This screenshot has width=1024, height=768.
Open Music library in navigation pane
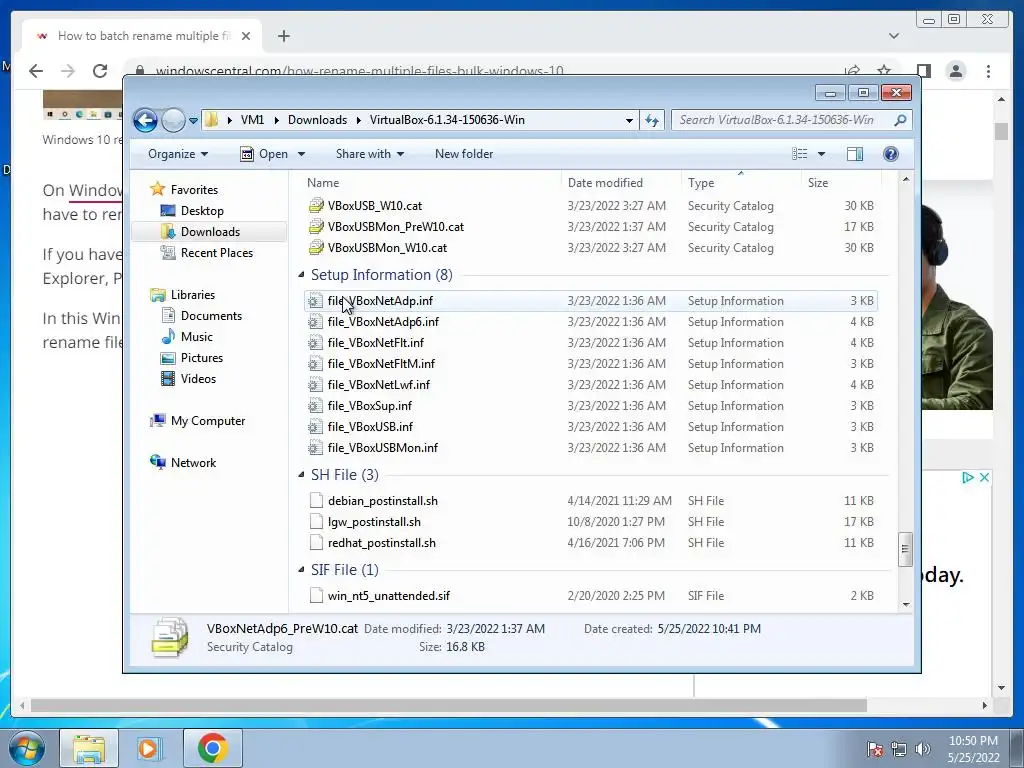click(197, 336)
